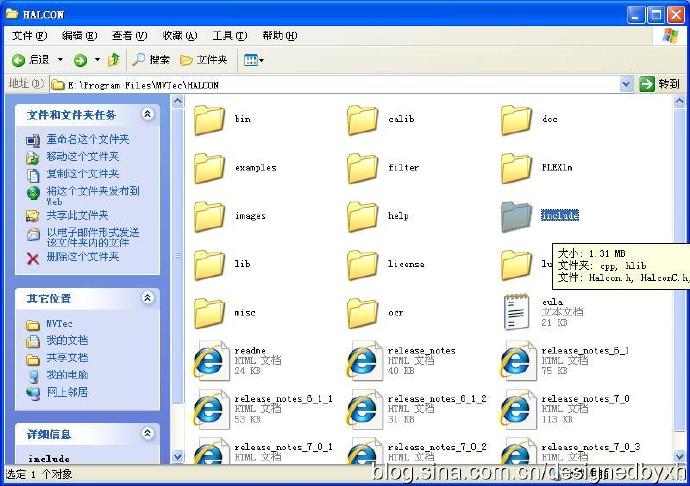Click 移动这个文件夹 link
690x486 pixels.
83,157
